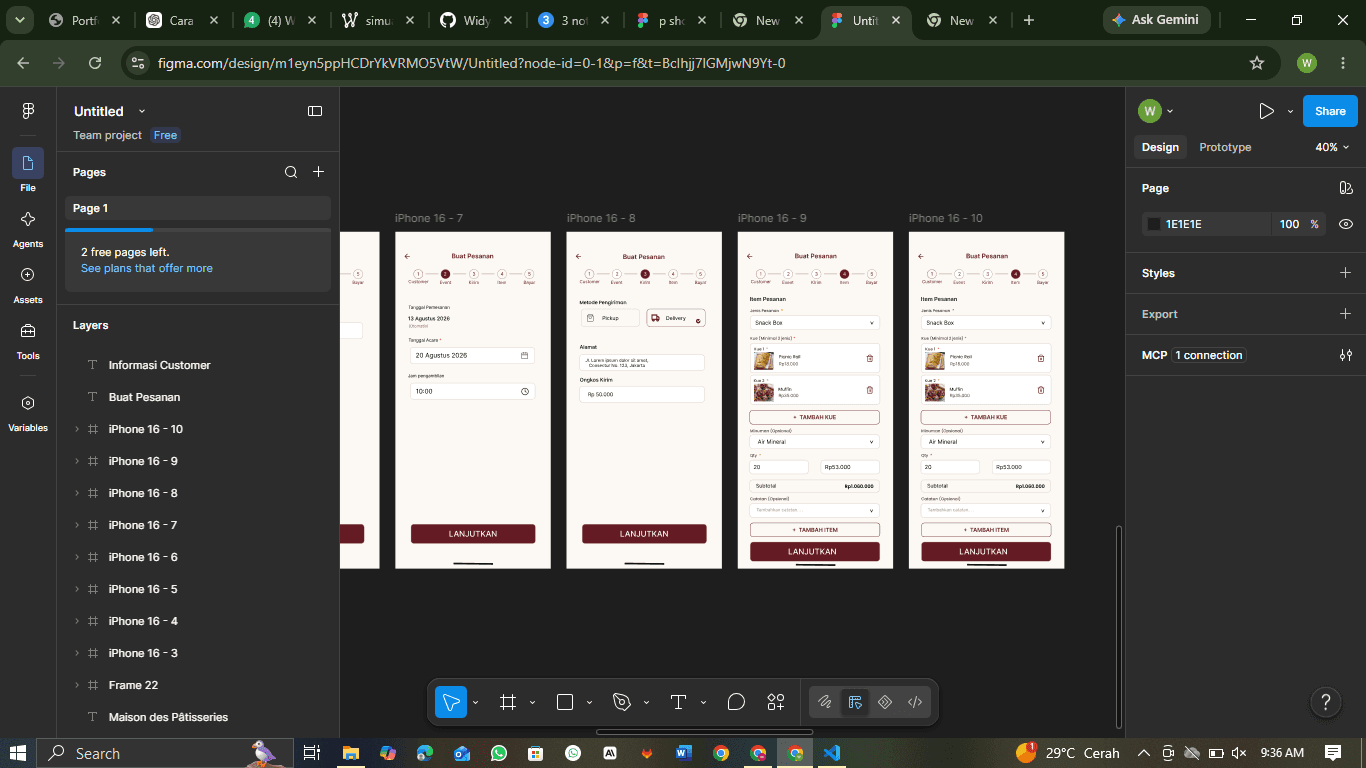Click the page color opacity 100 field

tap(1289, 224)
